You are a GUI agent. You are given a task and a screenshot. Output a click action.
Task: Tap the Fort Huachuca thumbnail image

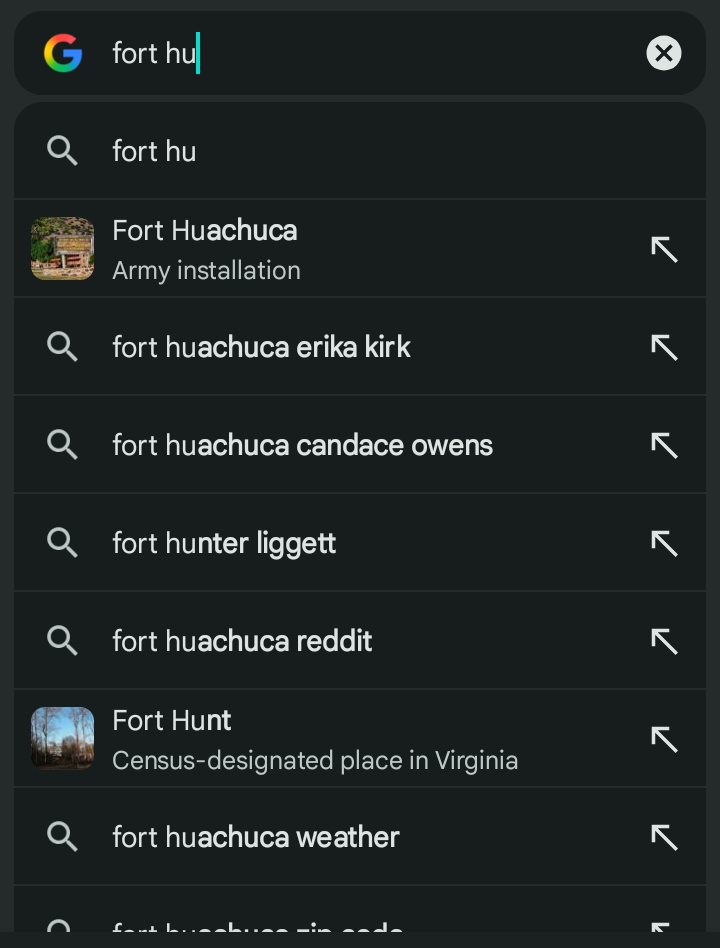coord(62,249)
